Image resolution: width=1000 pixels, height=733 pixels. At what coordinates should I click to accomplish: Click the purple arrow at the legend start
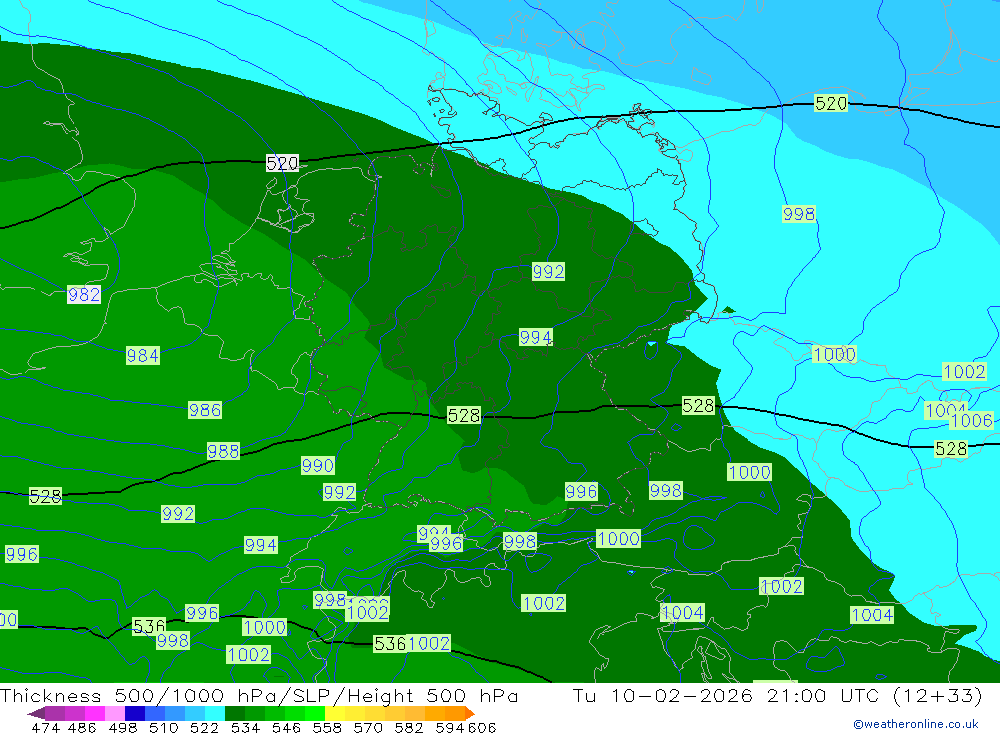click(36, 713)
